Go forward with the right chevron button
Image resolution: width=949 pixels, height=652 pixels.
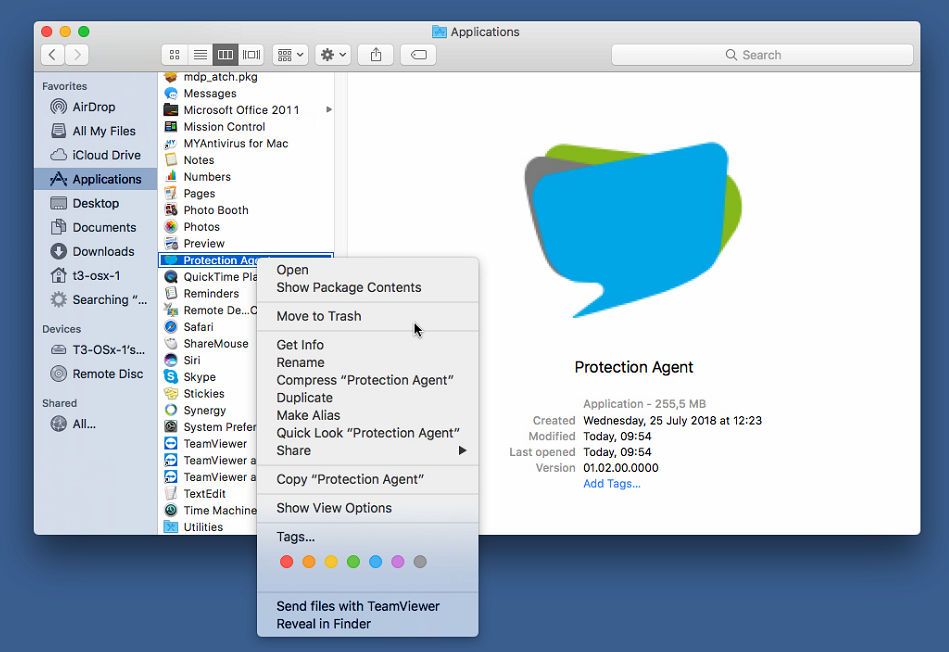pos(77,54)
